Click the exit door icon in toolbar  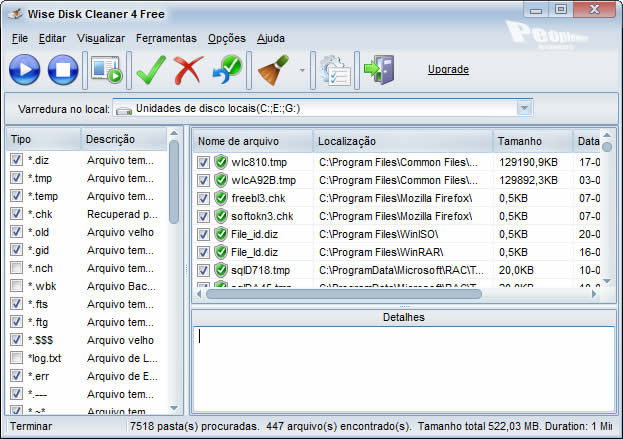coord(379,70)
